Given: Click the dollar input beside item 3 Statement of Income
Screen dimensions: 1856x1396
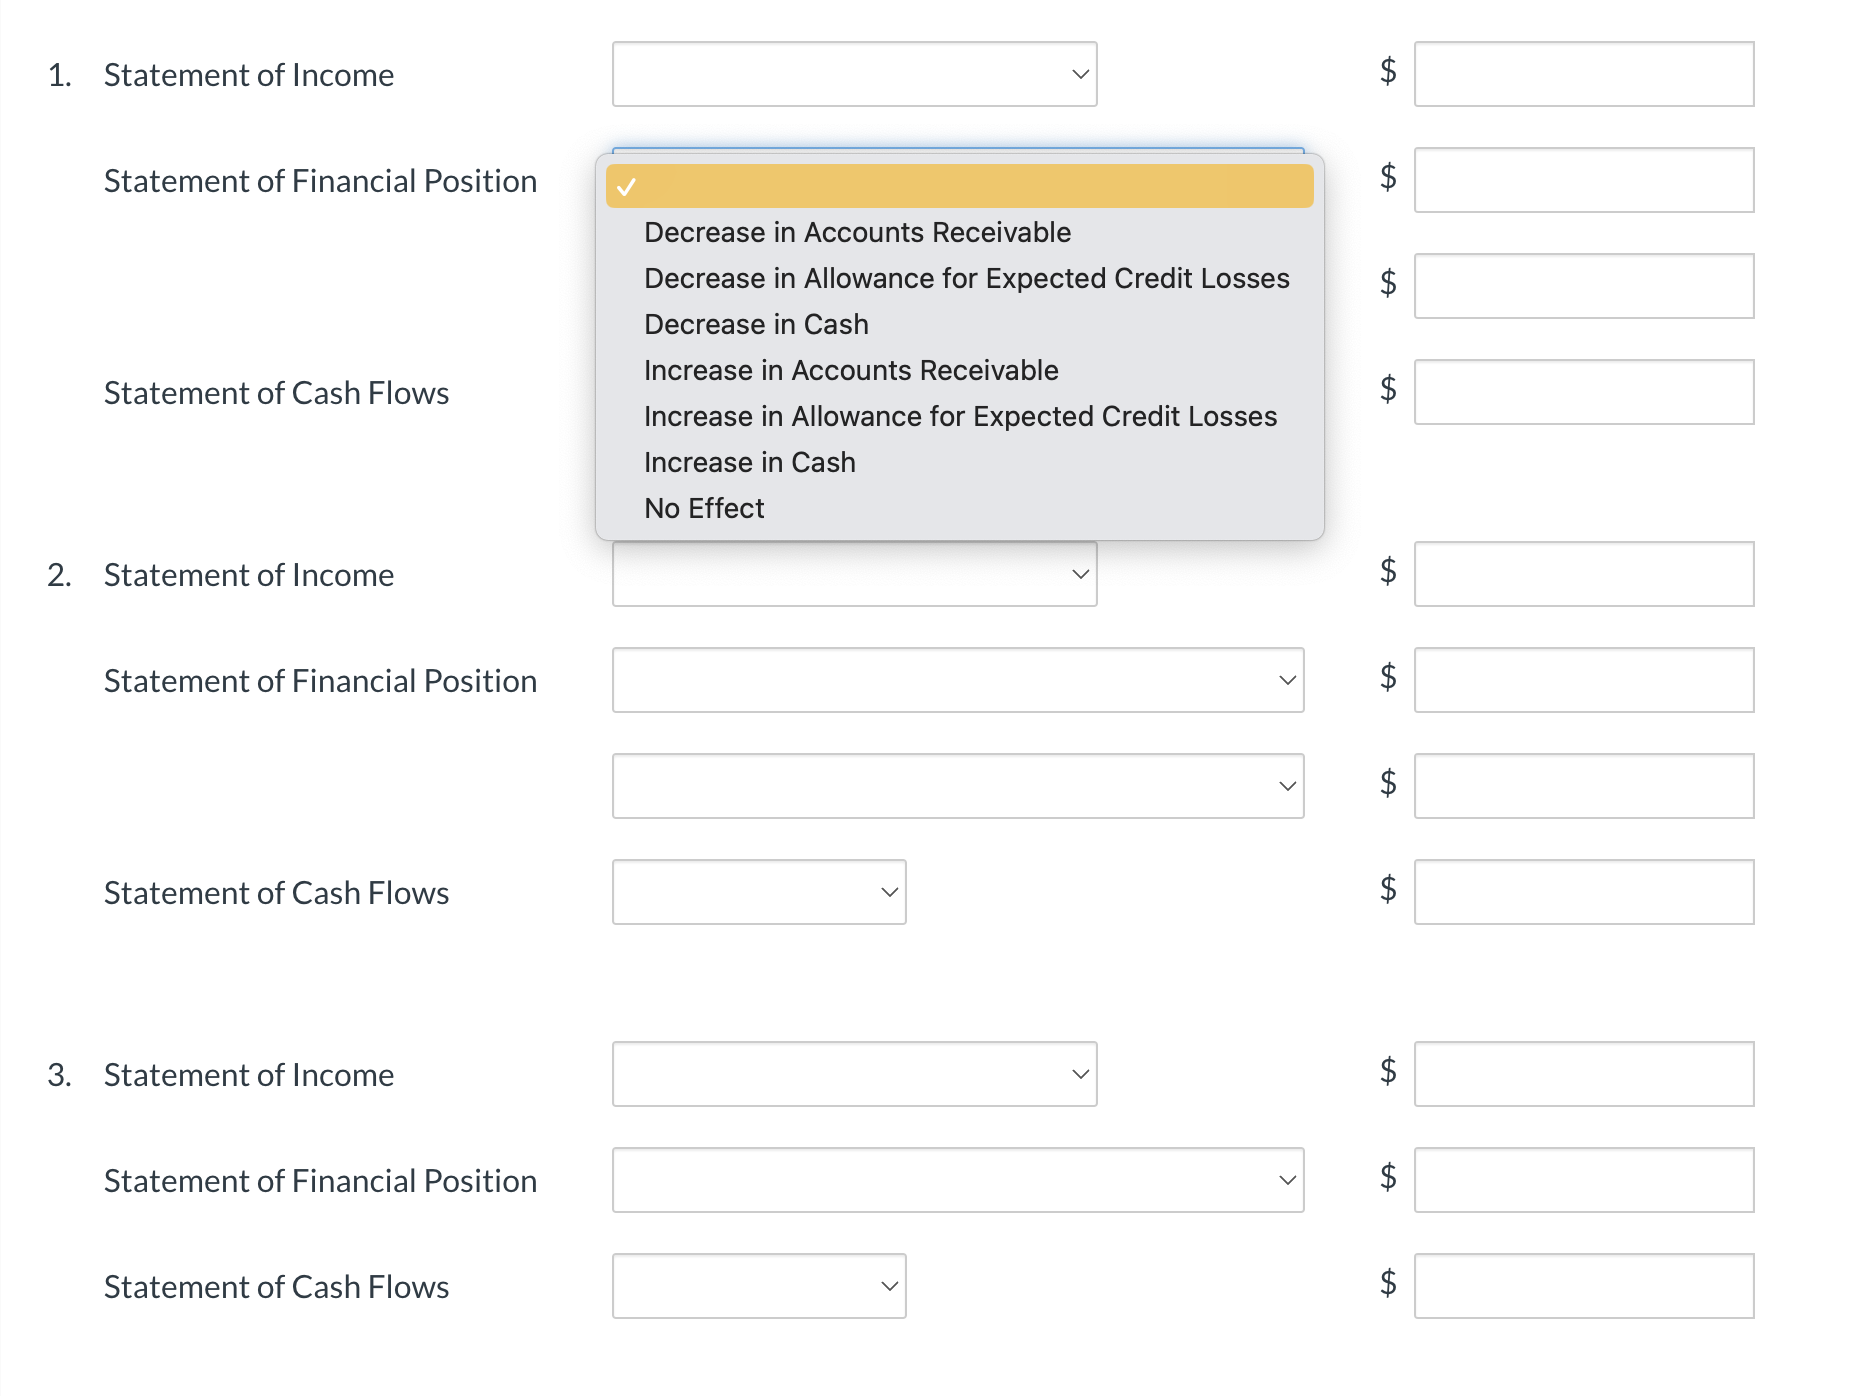Looking at the screenshot, I should 1583,1073.
